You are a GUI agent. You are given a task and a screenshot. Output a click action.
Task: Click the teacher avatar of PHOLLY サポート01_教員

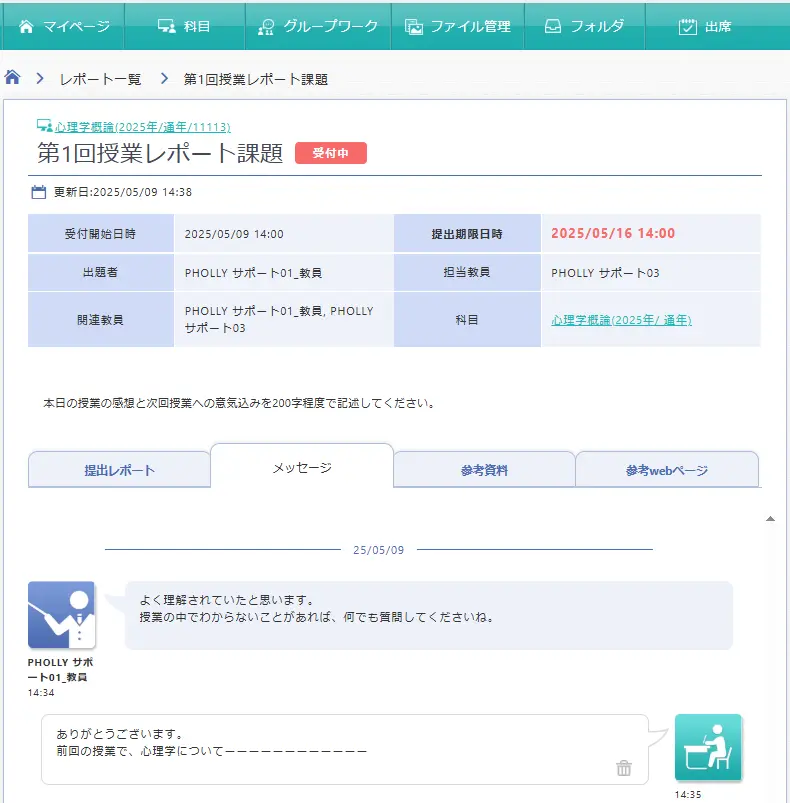point(61,615)
